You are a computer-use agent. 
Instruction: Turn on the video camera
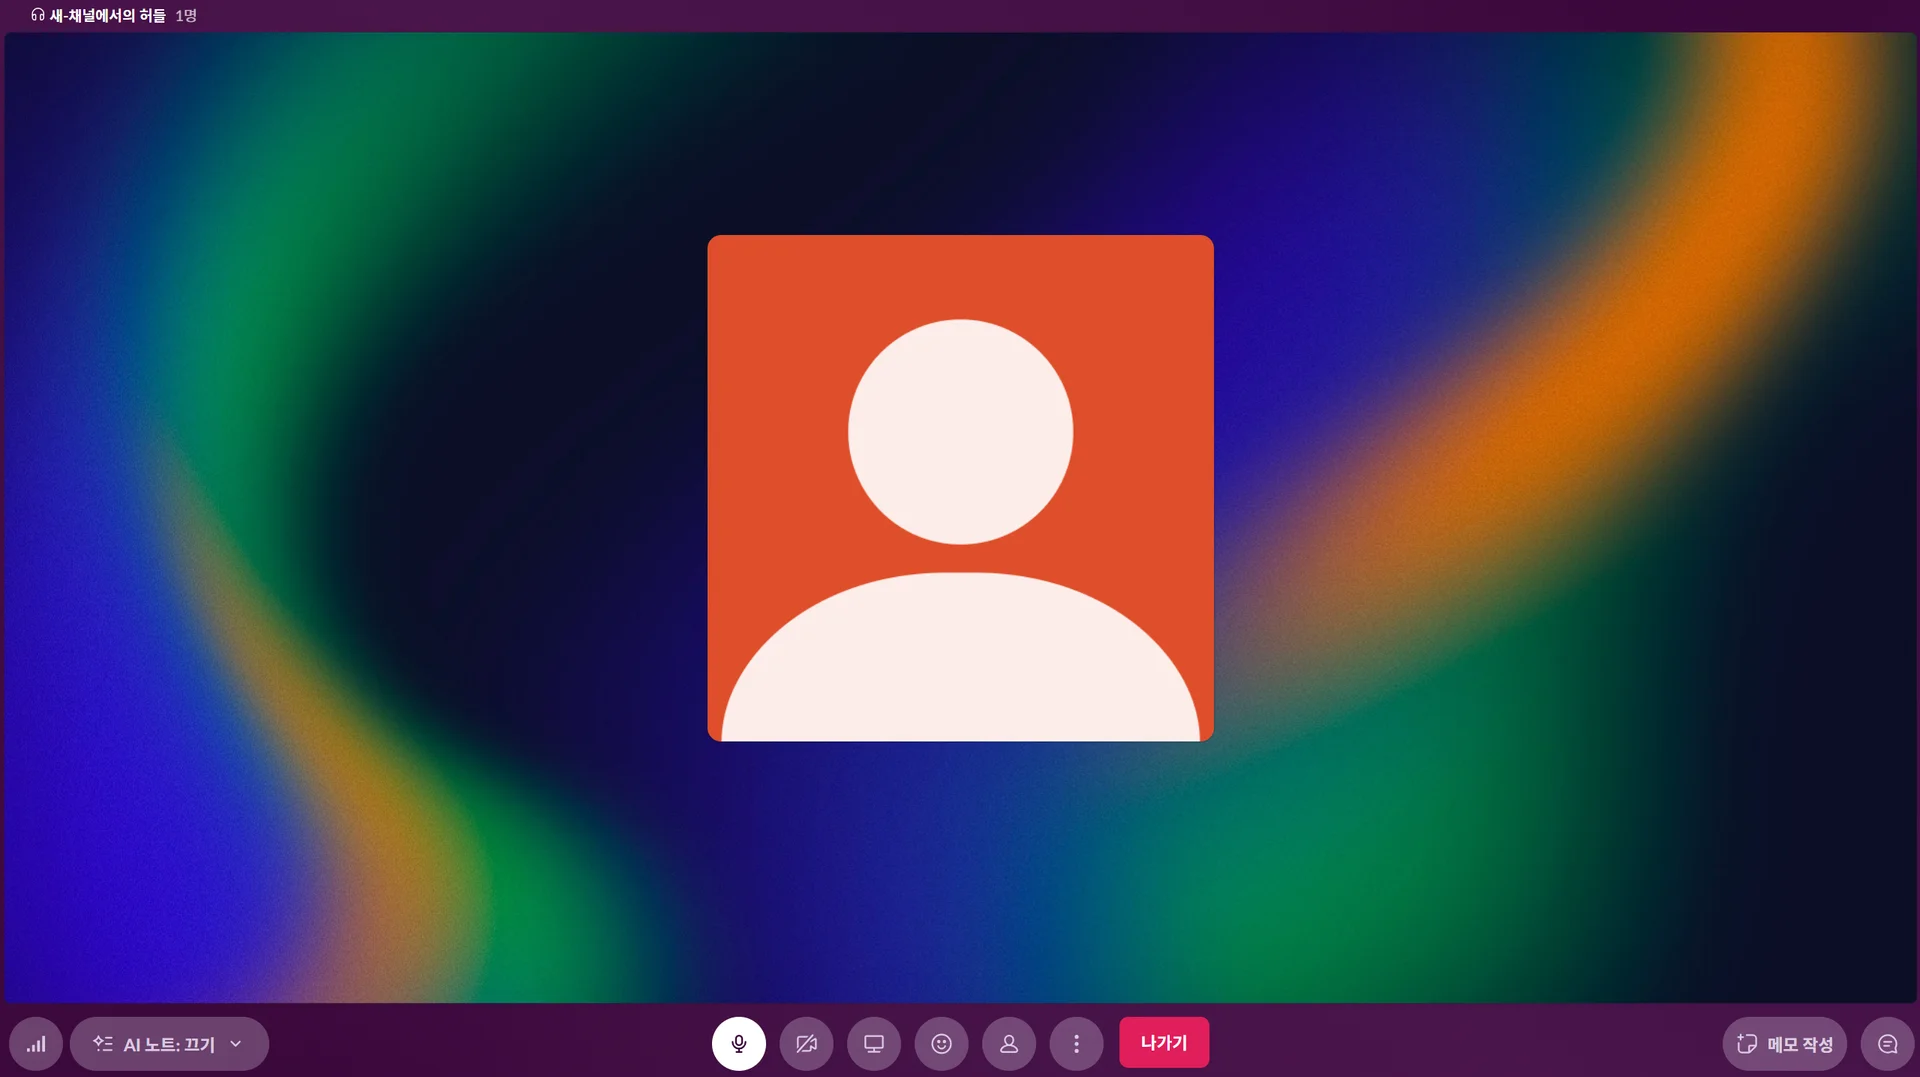(806, 1043)
